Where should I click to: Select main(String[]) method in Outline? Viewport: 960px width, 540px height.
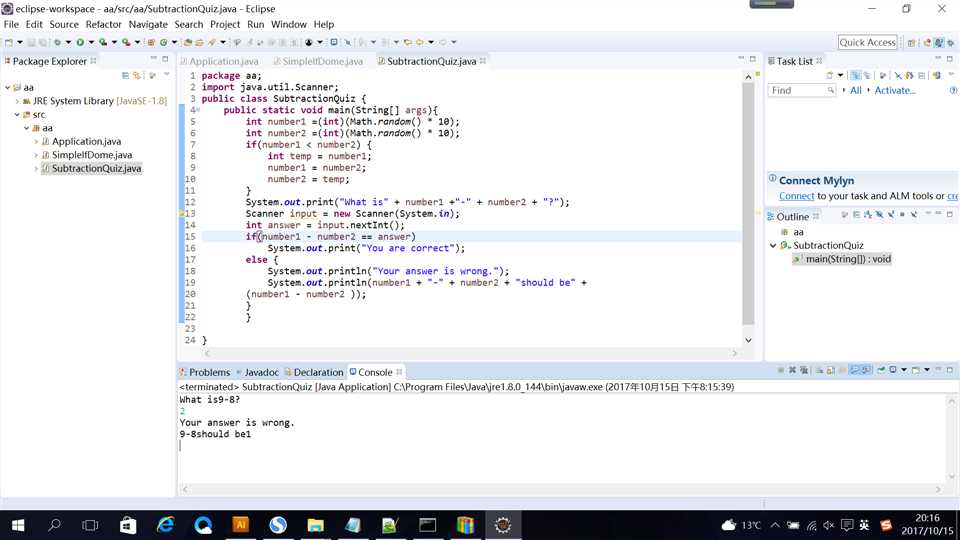848,259
